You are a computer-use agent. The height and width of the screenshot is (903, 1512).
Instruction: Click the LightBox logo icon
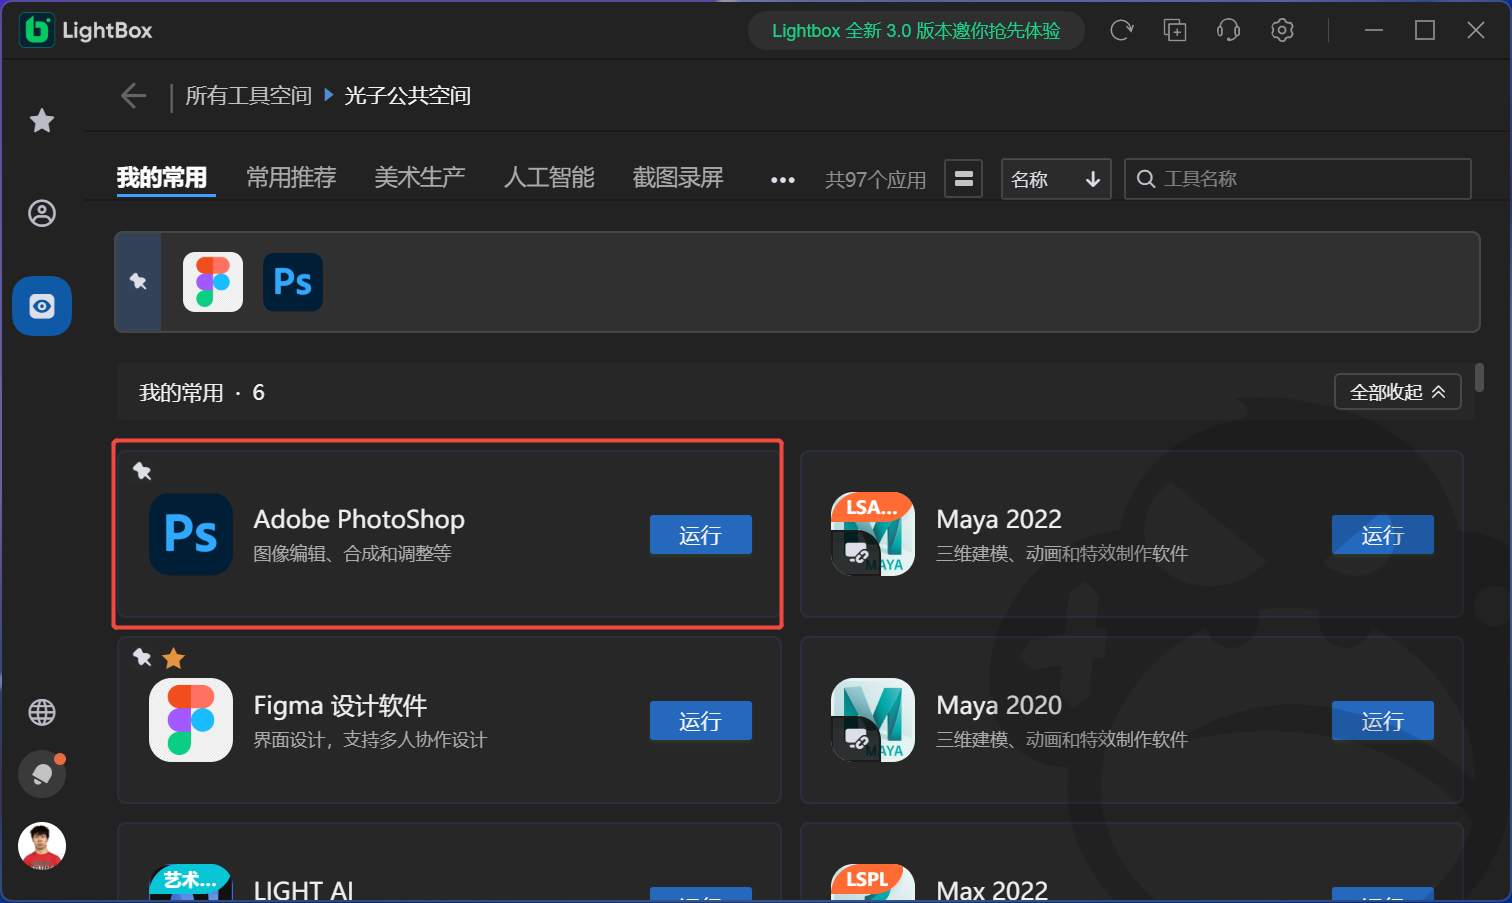click(37, 30)
